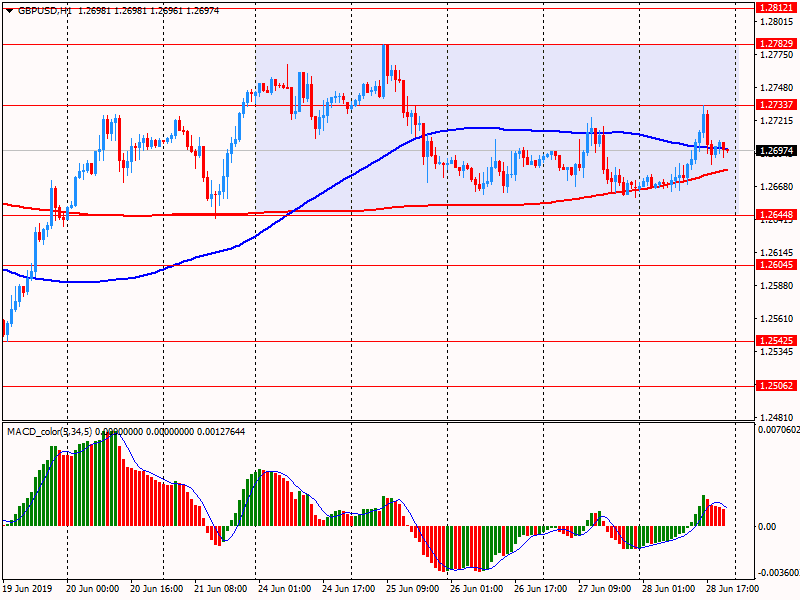Select the 1.25425 red price level tag

pyautogui.click(x=776, y=341)
